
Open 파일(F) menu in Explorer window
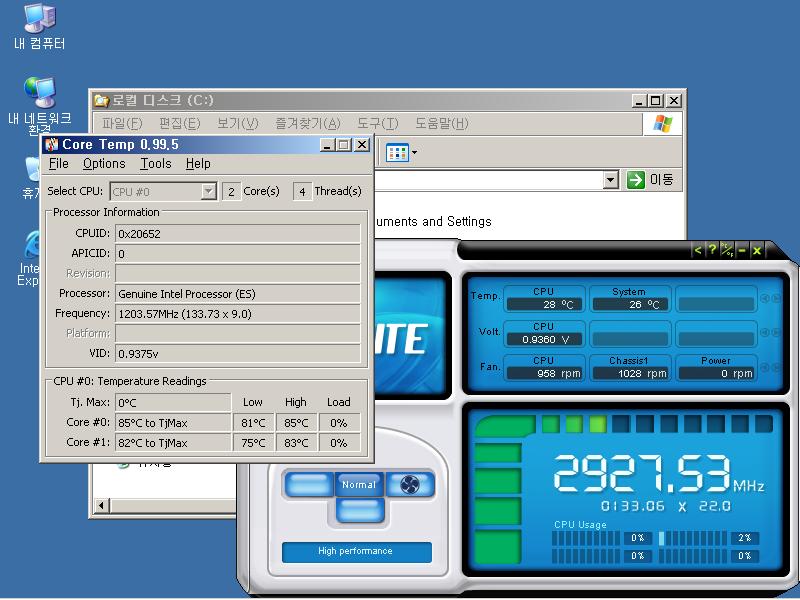(122, 123)
